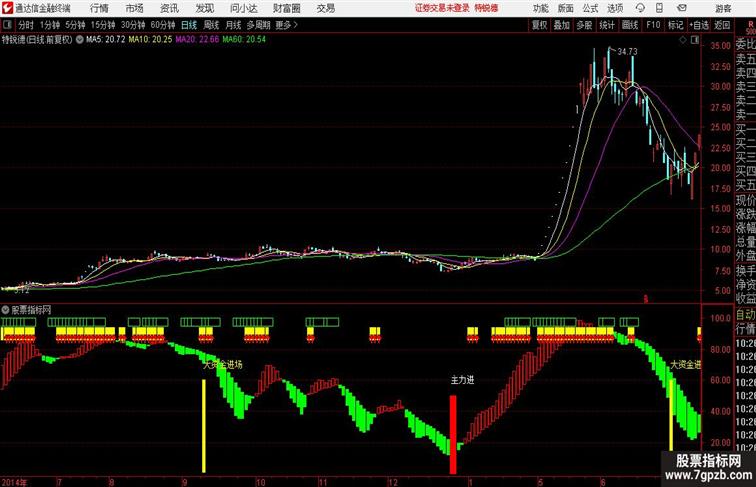
Task: Select the 日线 daily period tab
Action: coord(189,25)
